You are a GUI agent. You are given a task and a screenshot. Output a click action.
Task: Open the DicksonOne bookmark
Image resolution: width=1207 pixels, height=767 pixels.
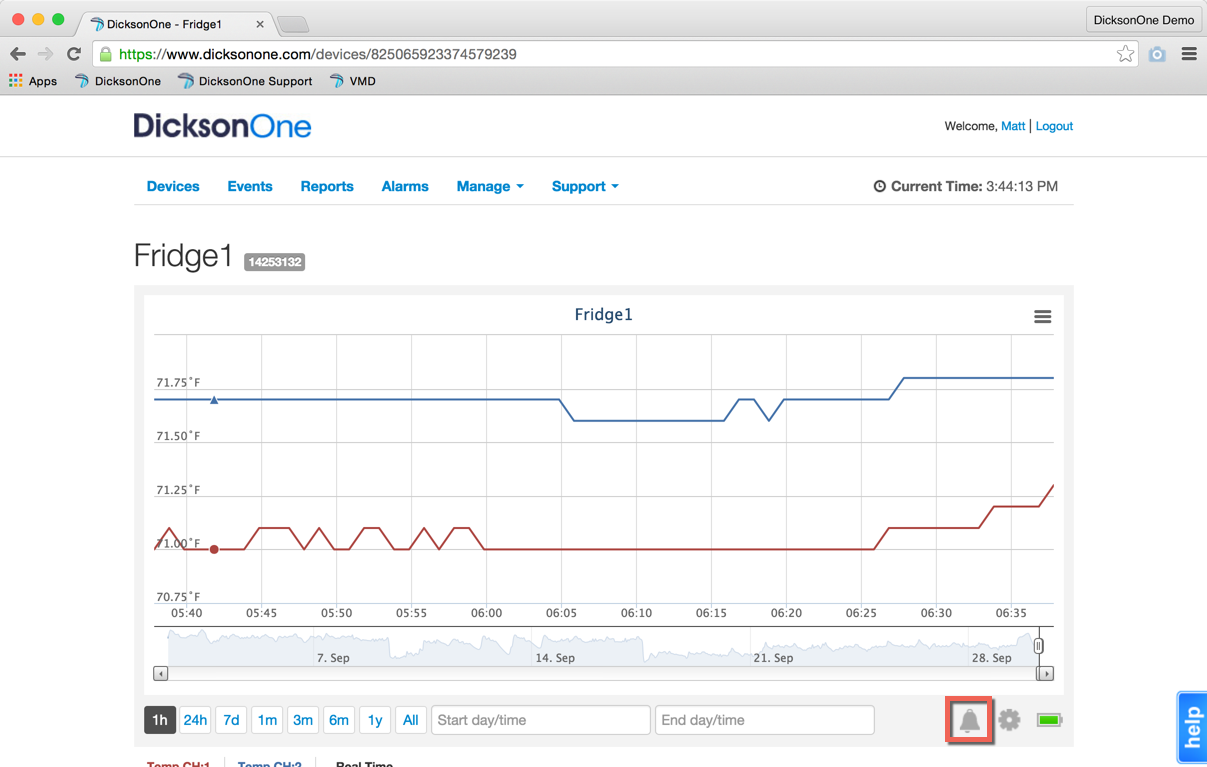tap(118, 81)
